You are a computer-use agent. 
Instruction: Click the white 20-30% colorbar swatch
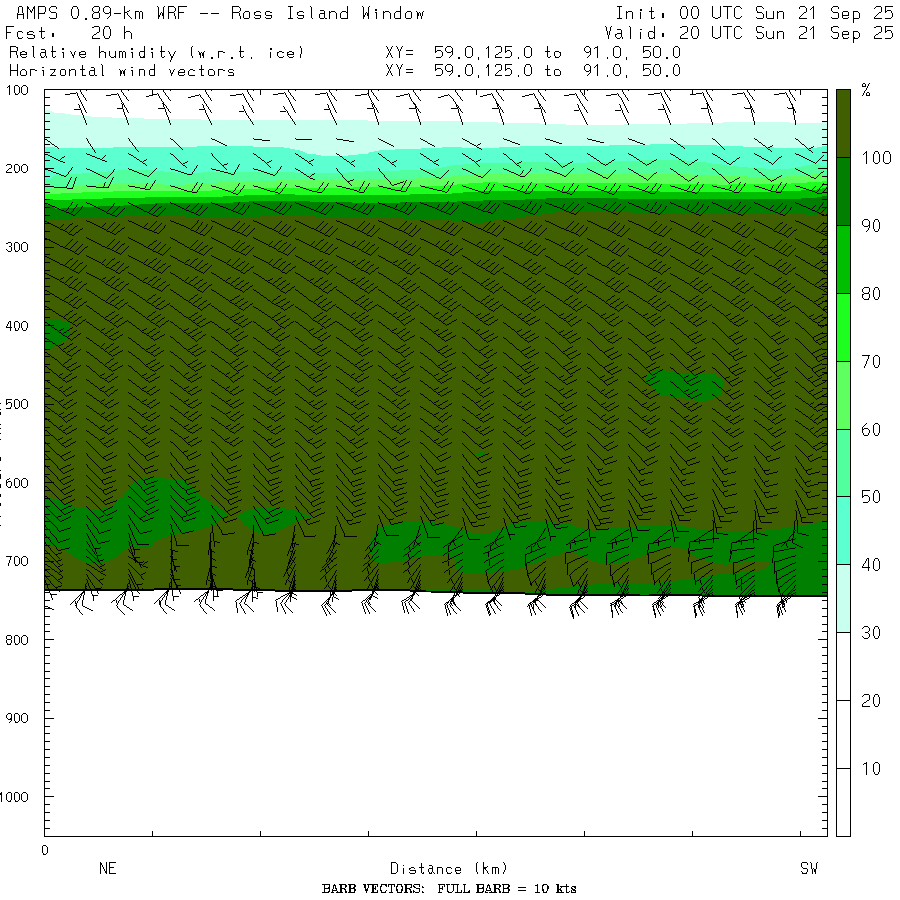click(843, 666)
